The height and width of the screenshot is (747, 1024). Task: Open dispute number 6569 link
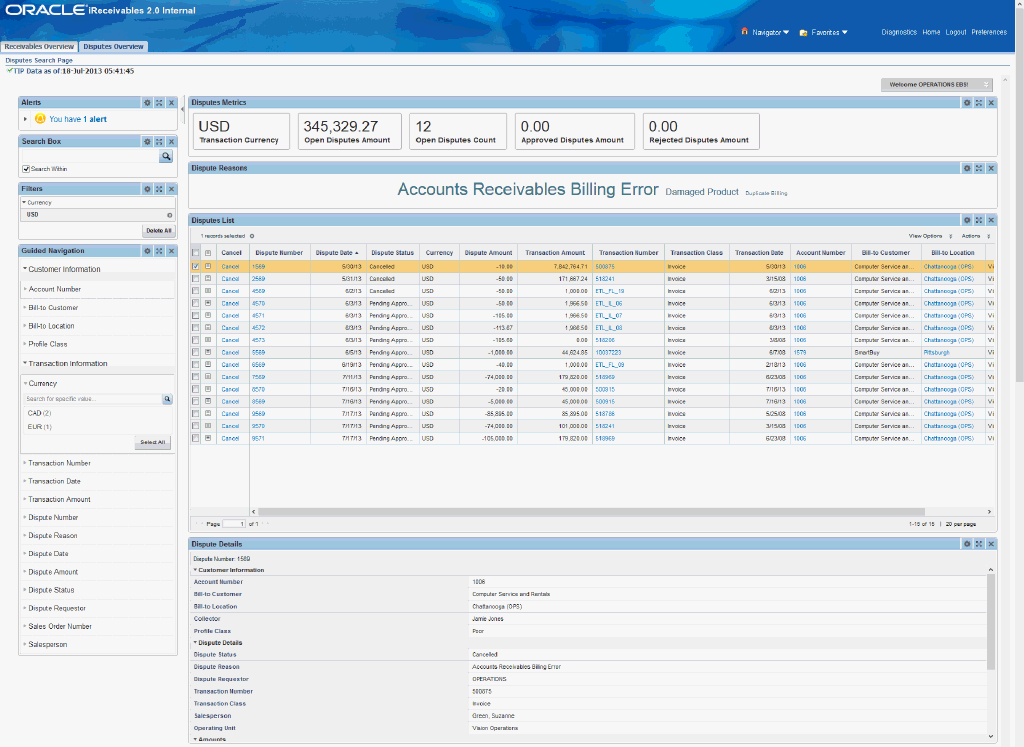[x=259, y=365]
